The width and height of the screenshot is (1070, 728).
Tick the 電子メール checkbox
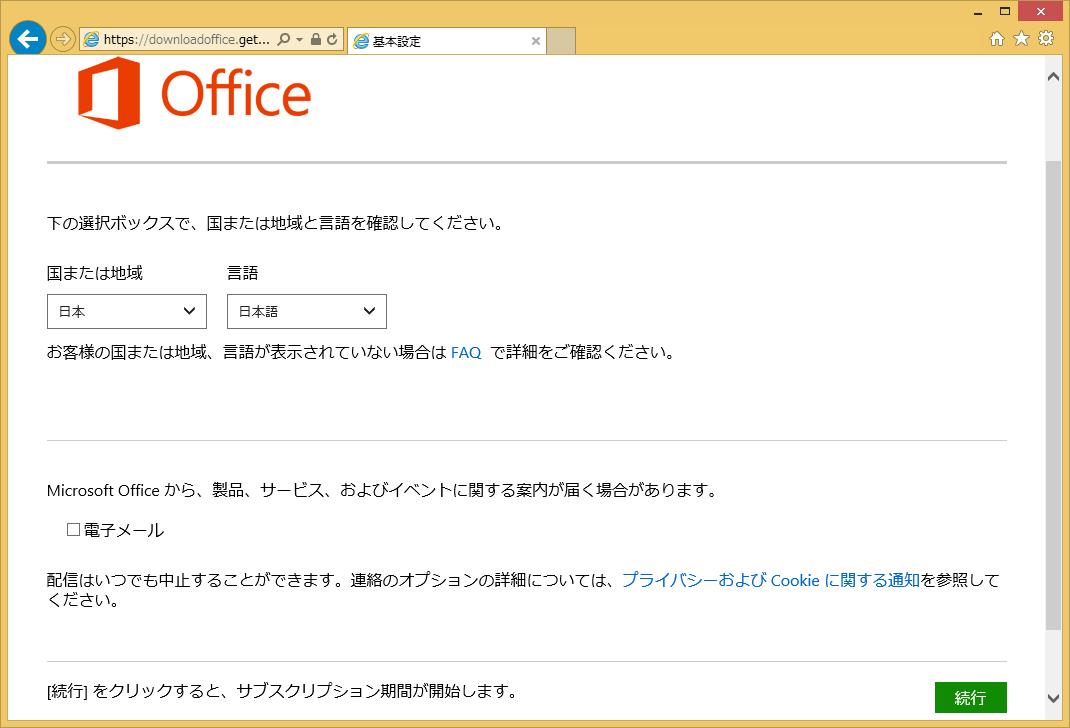tap(73, 529)
